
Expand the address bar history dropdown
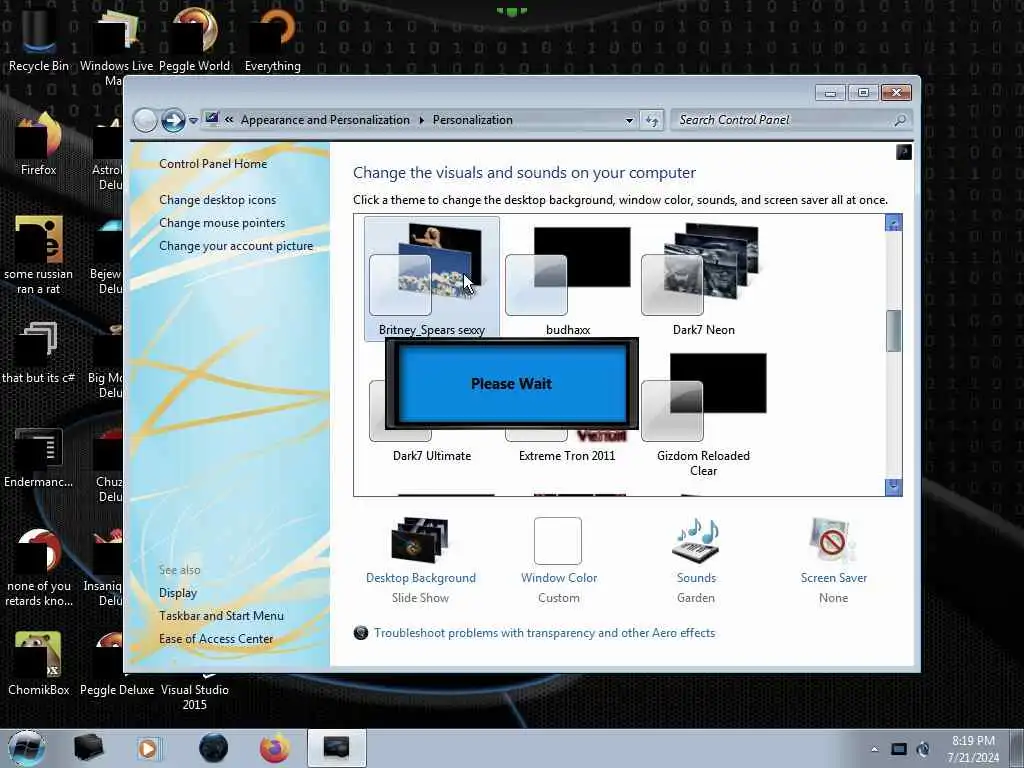[x=629, y=120]
